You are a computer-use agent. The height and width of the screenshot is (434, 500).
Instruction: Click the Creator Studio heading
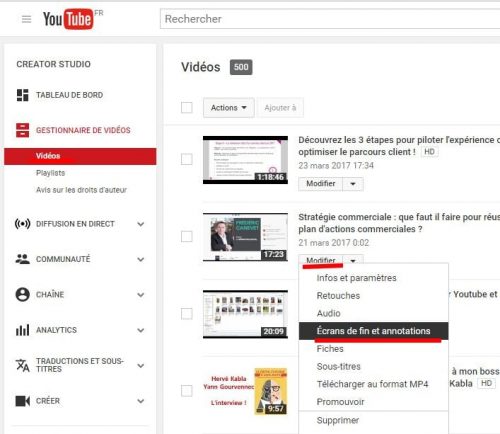click(53, 64)
